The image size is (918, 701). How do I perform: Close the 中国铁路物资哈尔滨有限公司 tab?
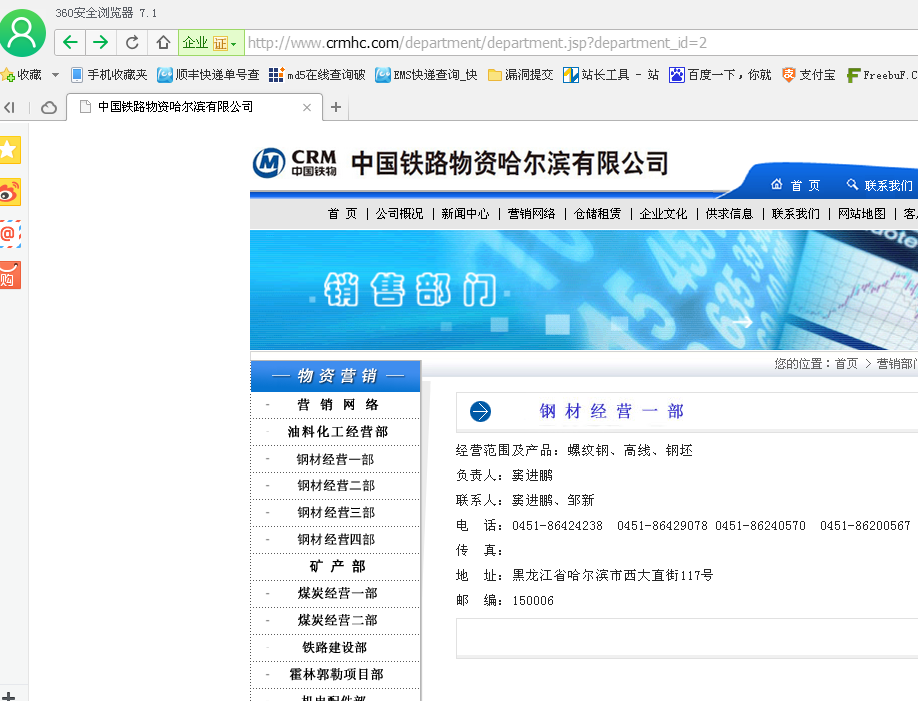coord(307,107)
